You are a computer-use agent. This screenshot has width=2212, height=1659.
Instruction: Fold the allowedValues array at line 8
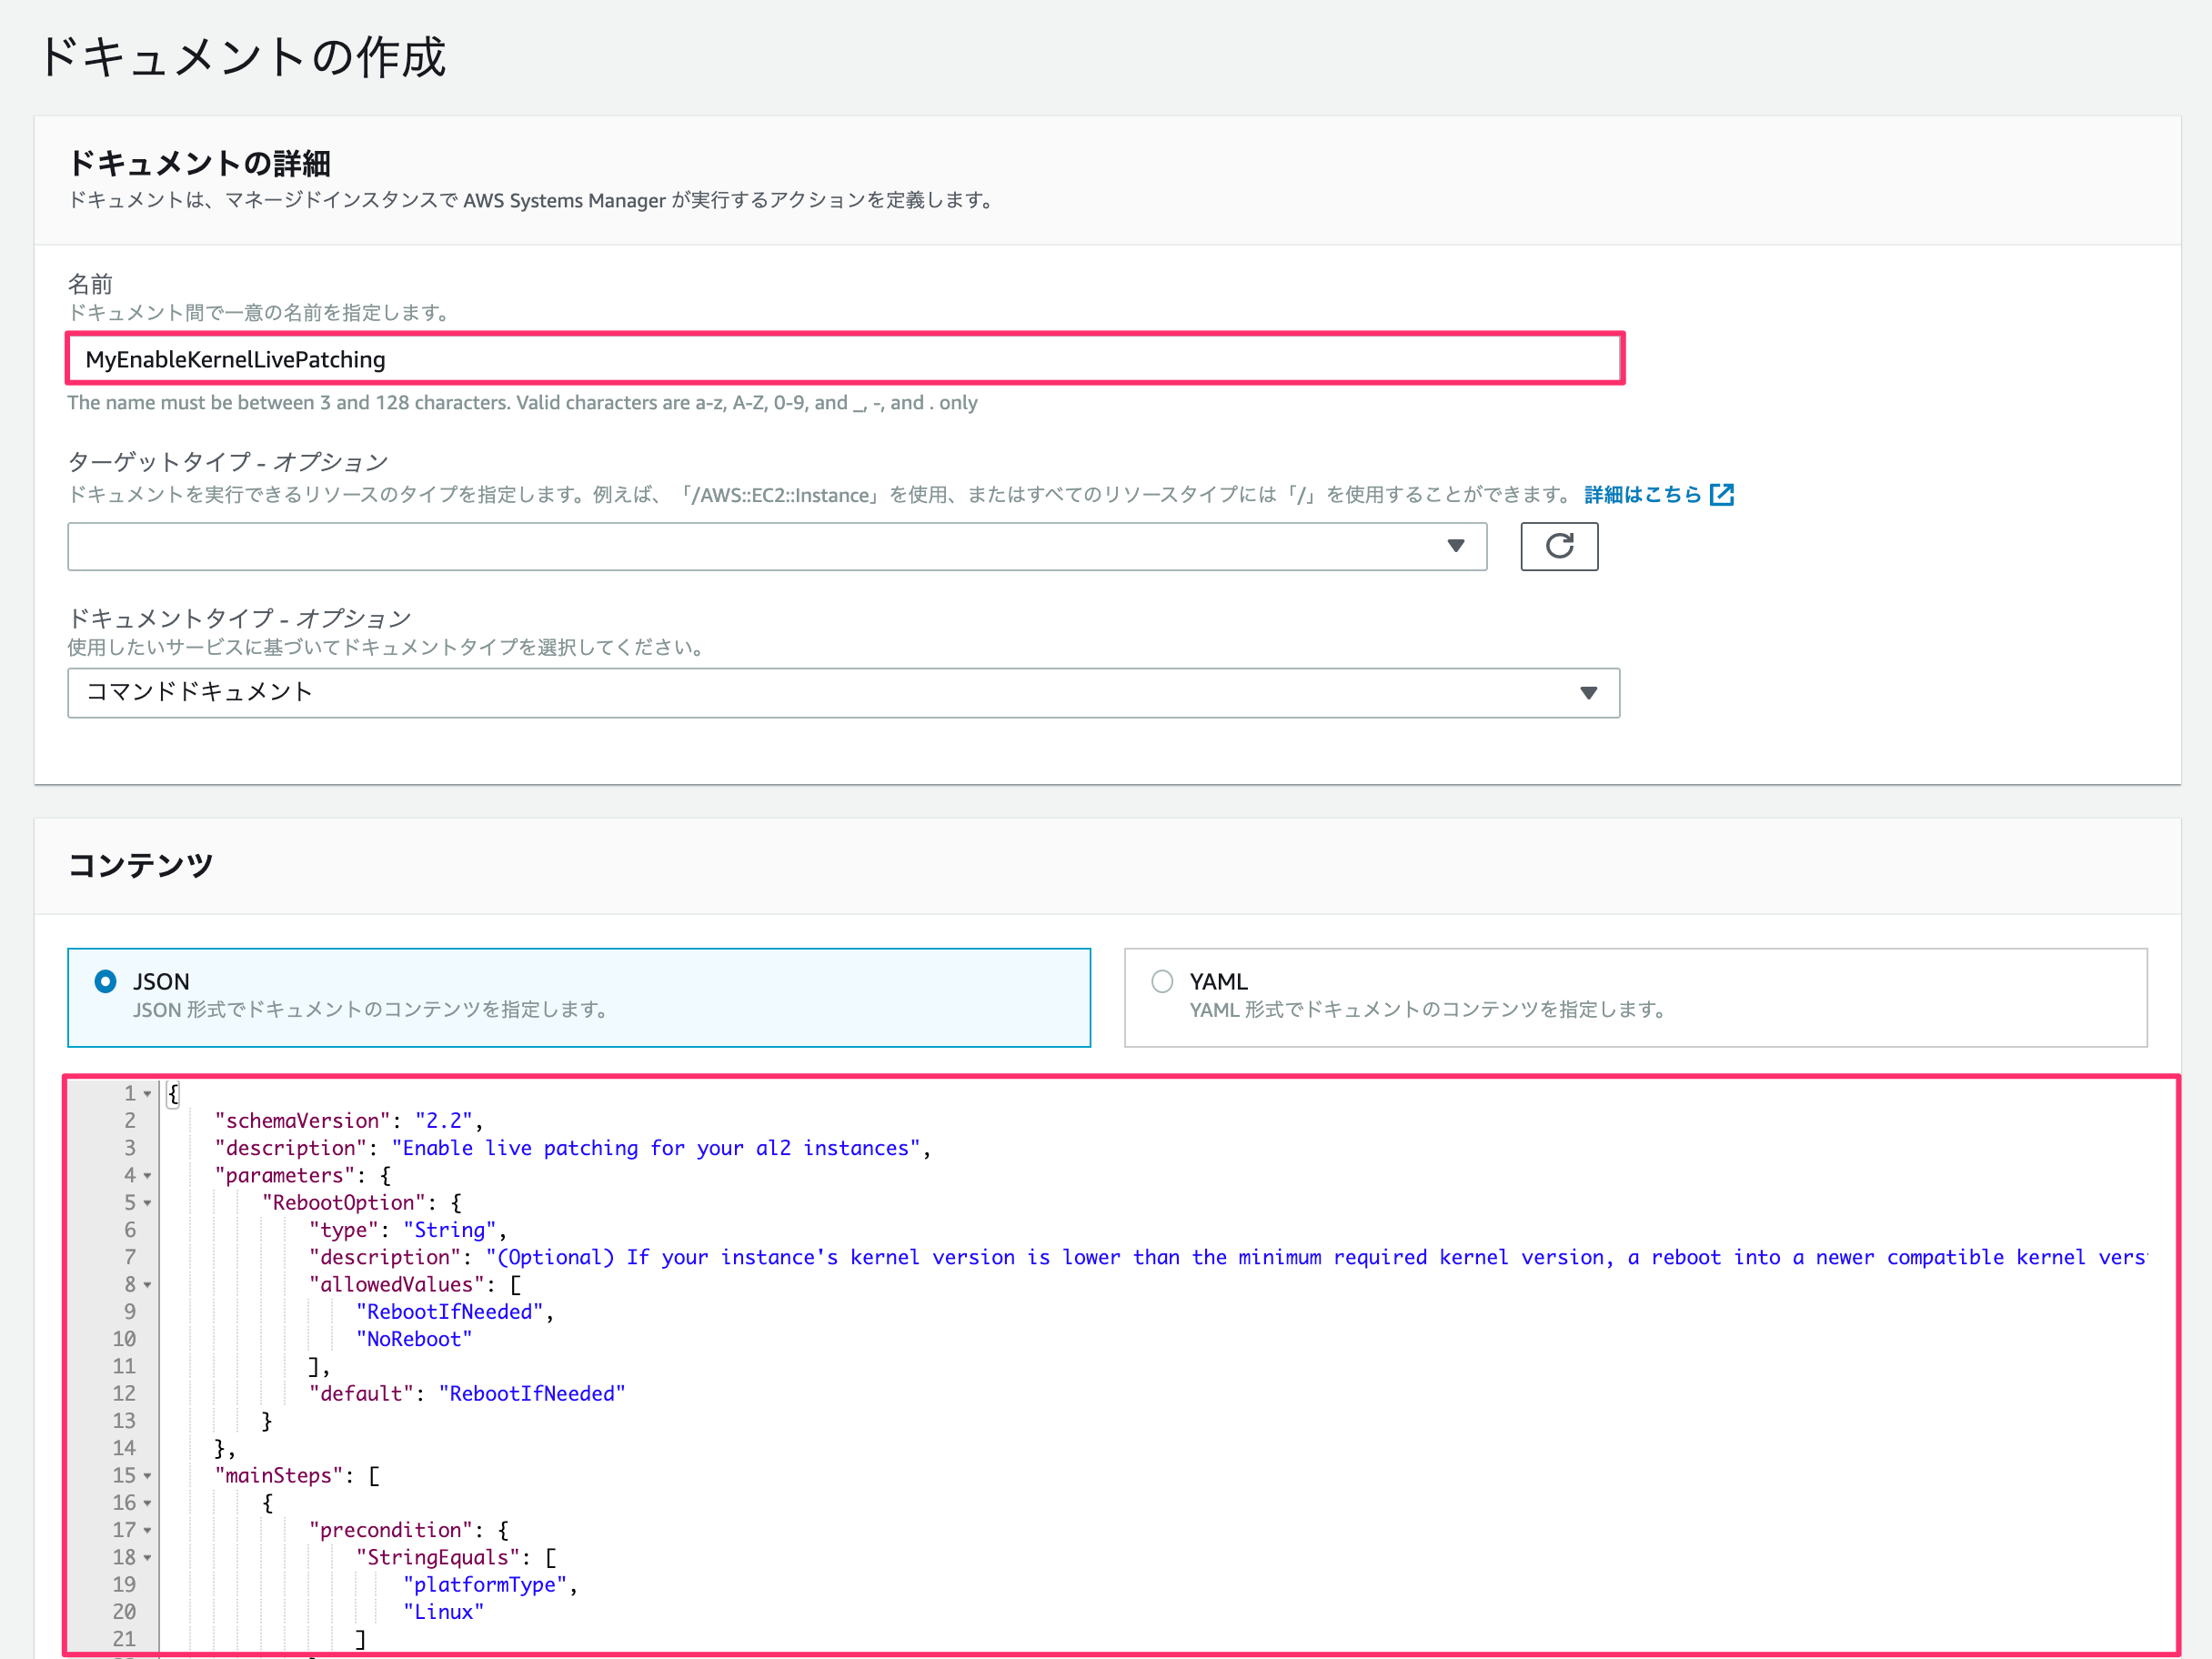coord(148,1285)
